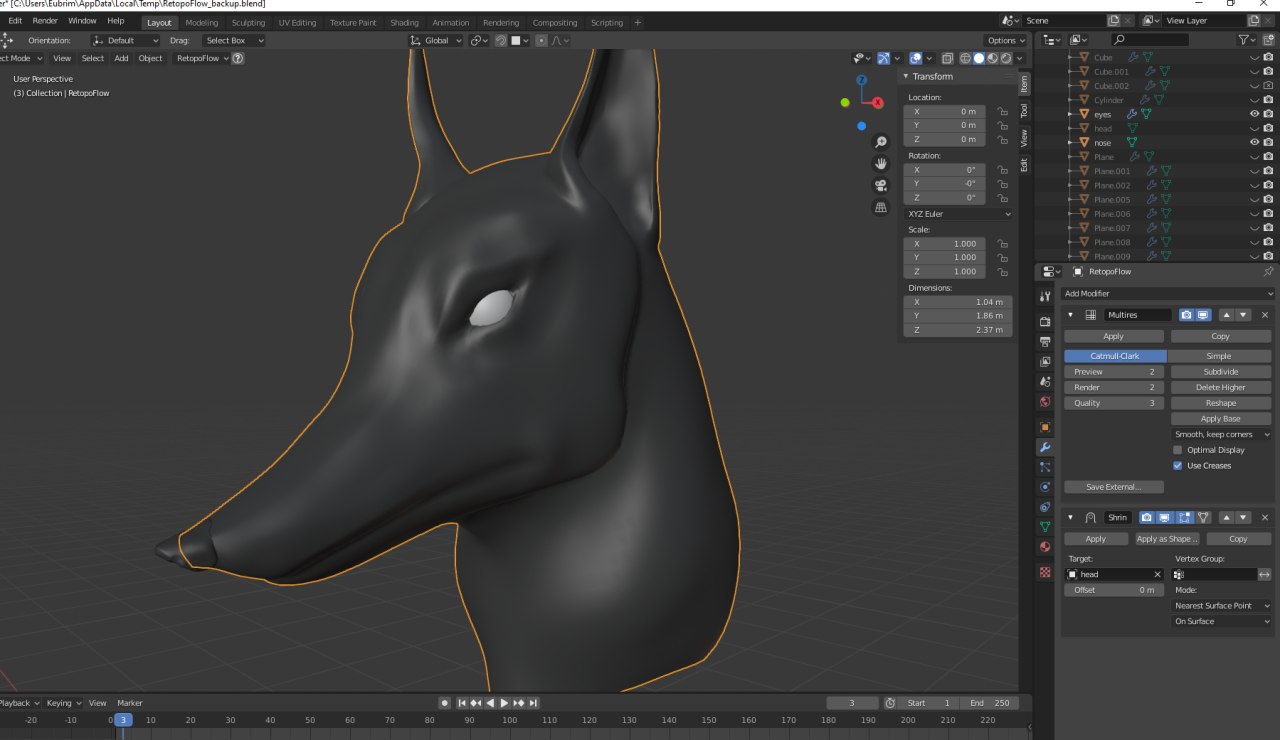Screen dimensions: 1280x740
Task: Lock the Location X value
Action: (1002, 112)
